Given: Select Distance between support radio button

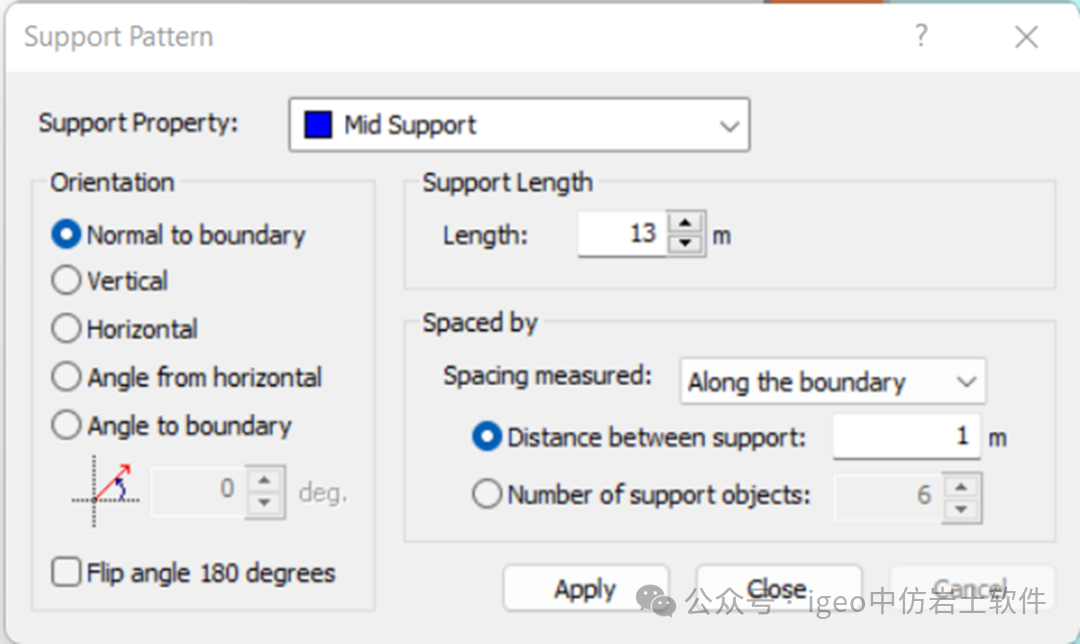Looking at the screenshot, I should [487, 438].
